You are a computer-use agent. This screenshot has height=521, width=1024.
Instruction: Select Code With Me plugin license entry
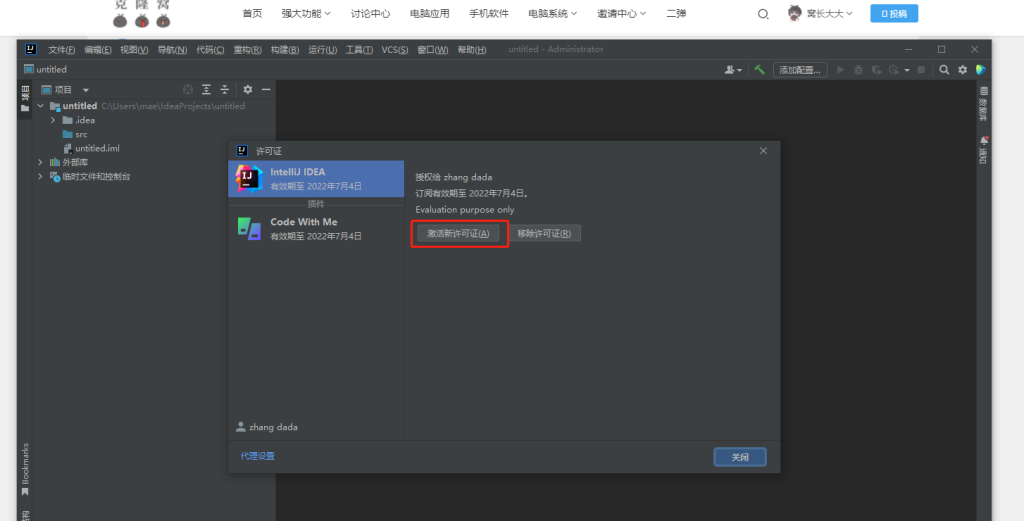pos(316,229)
